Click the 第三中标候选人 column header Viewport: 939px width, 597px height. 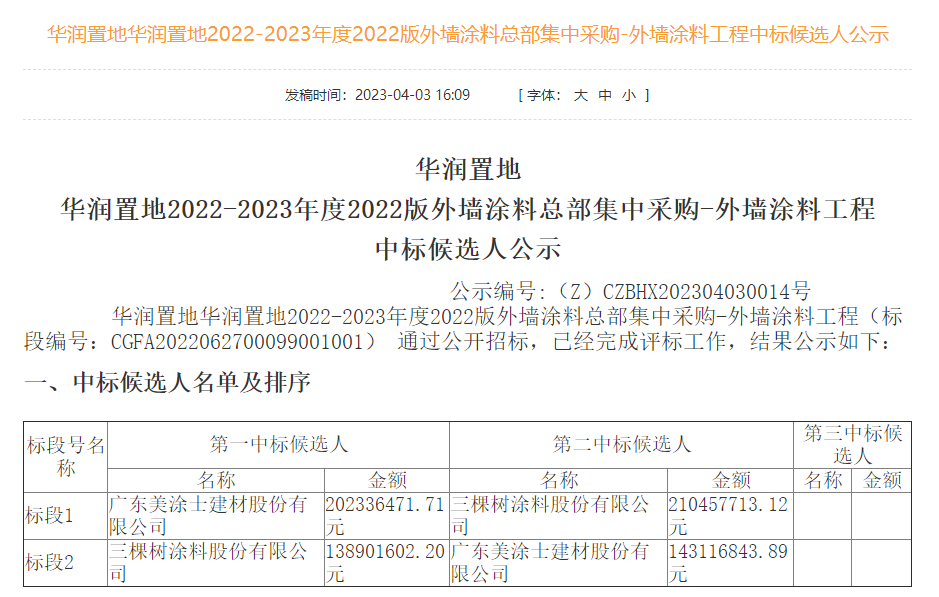[x=853, y=445]
